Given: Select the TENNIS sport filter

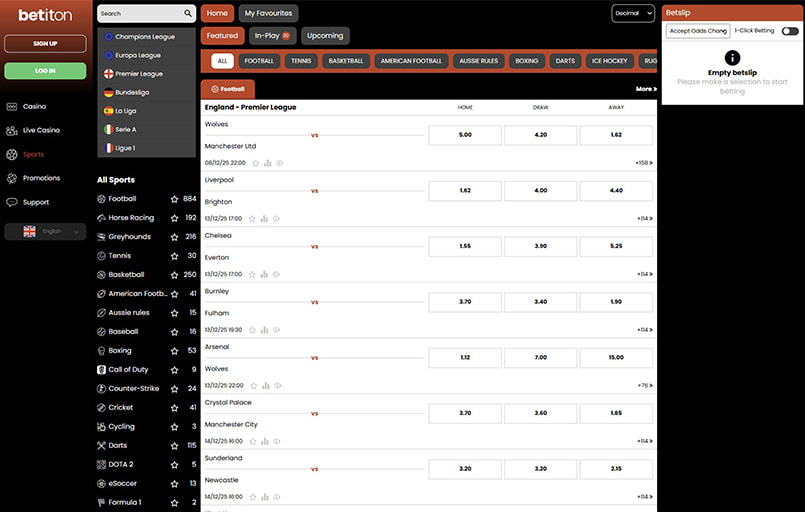Looking at the screenshot, I should [301, 61].
